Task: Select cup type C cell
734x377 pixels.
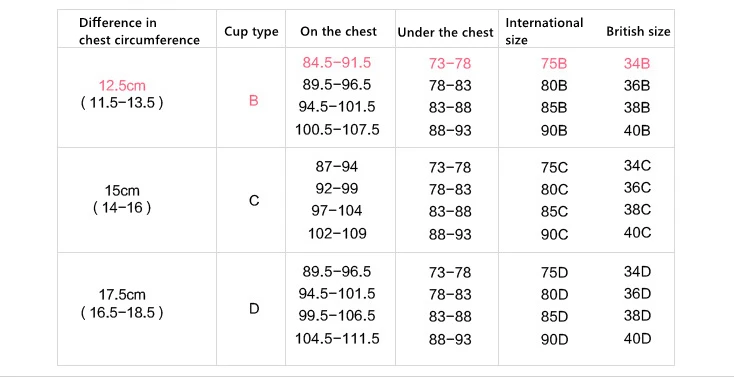Action: click(254, 201)
